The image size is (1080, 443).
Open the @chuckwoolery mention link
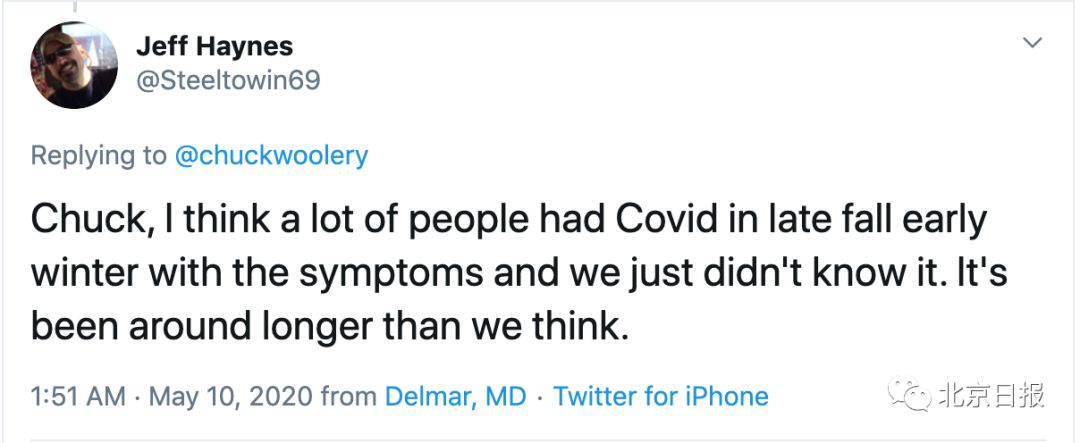pos(271,156)
